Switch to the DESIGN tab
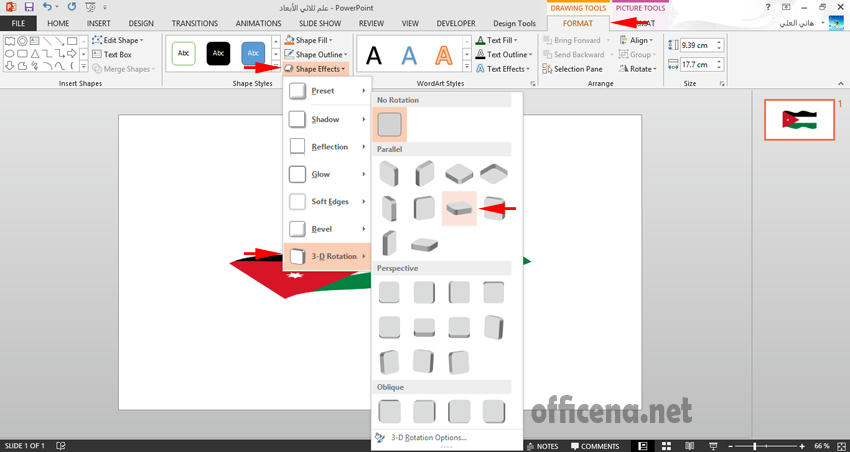This screenshot has height=452, width=850. (141, 23)
